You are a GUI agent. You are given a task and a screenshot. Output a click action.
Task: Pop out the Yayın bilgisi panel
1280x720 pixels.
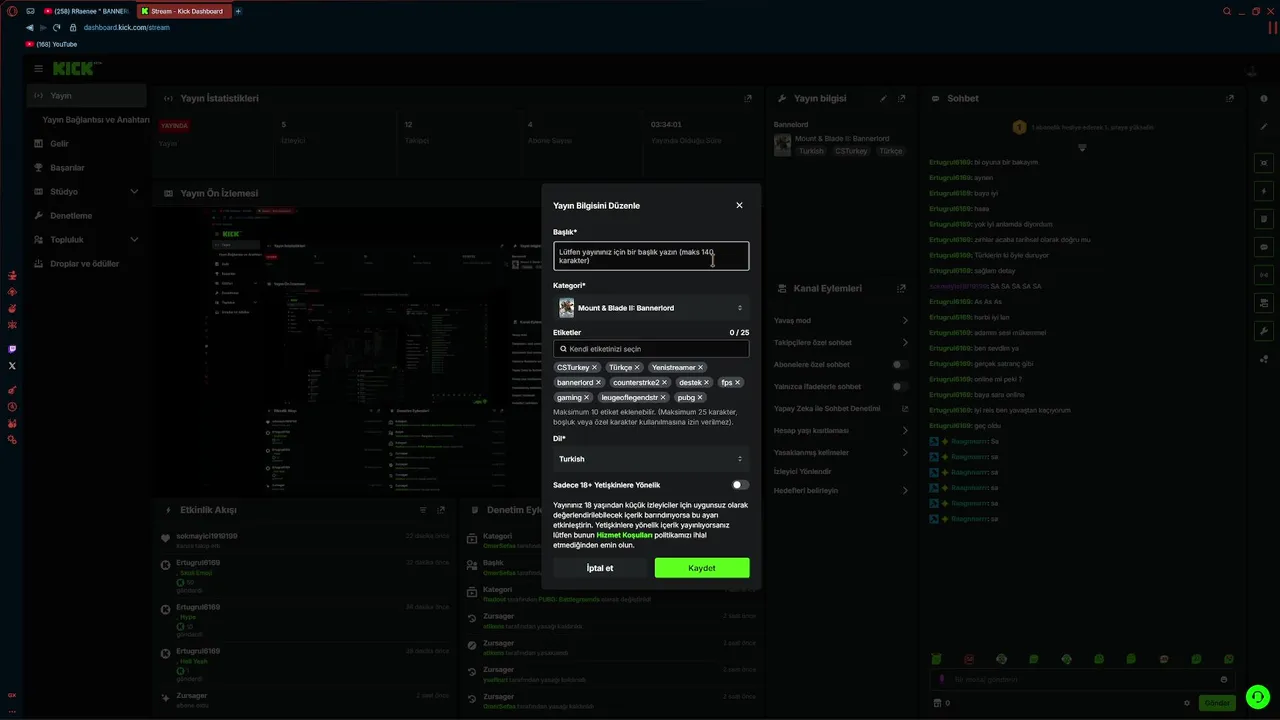902,98
